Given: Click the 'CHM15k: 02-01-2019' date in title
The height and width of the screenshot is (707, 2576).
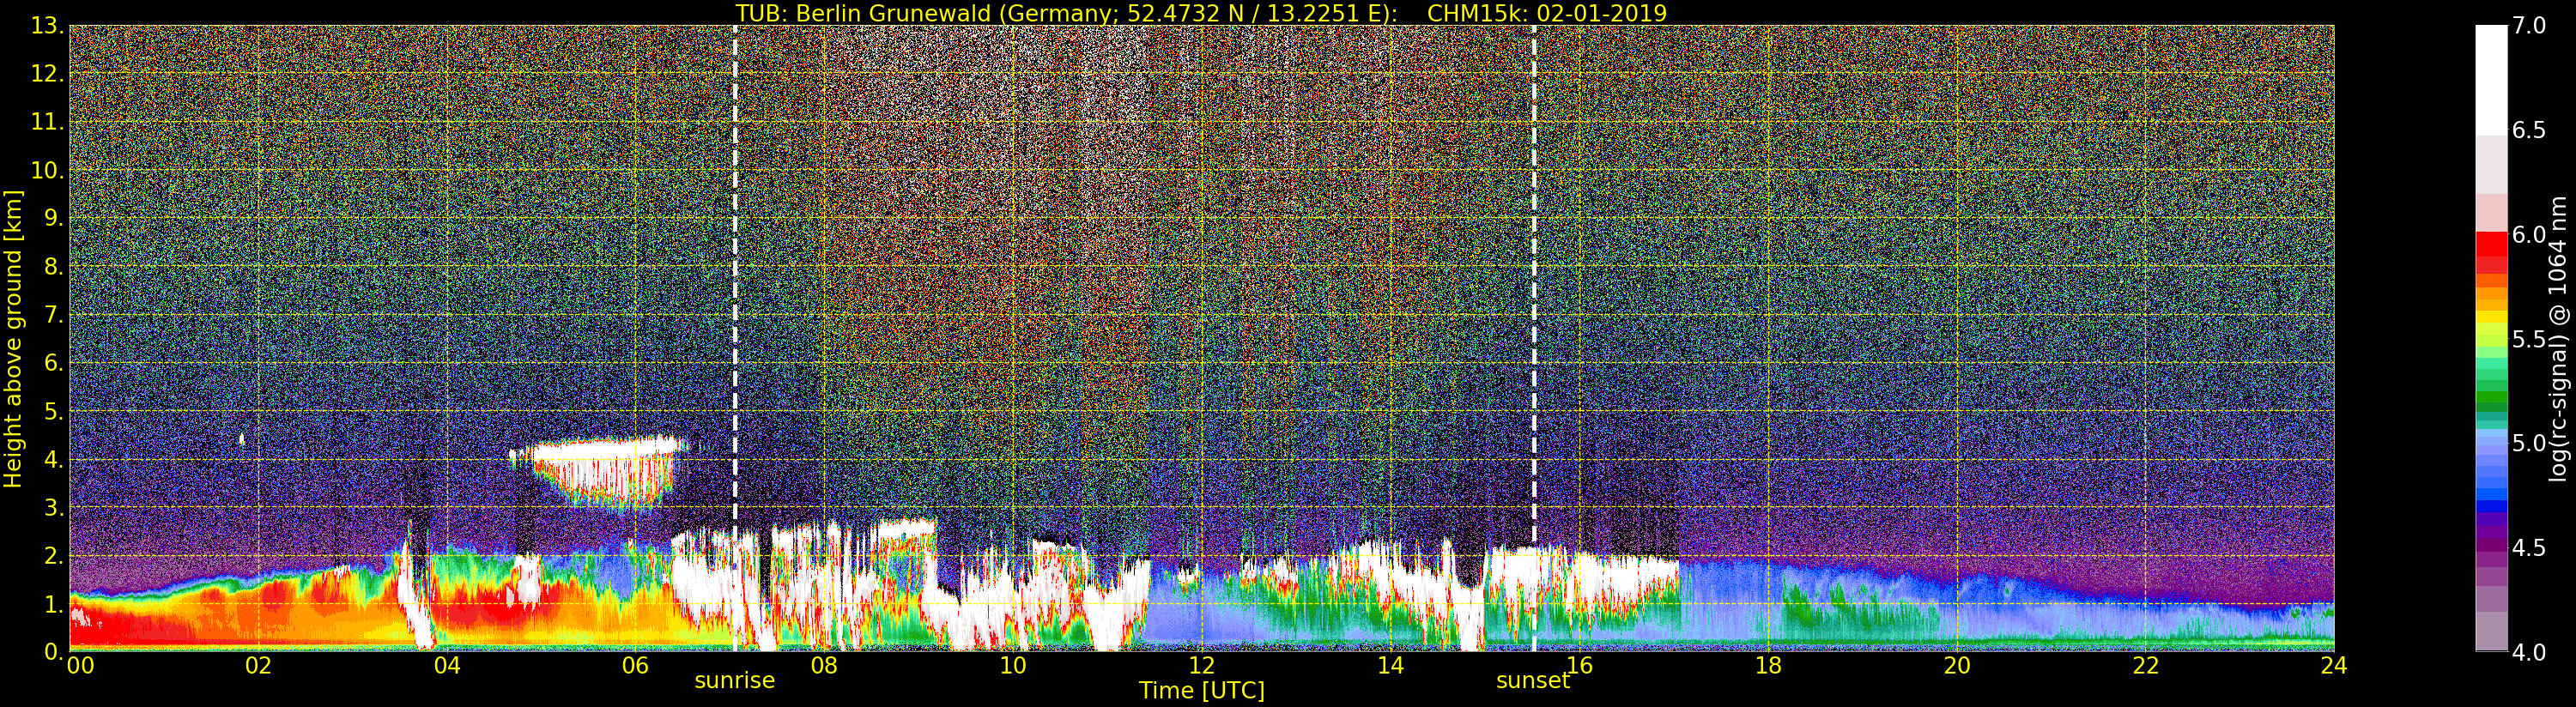Looking at the screenshot, I should [x=1546, y=13].
